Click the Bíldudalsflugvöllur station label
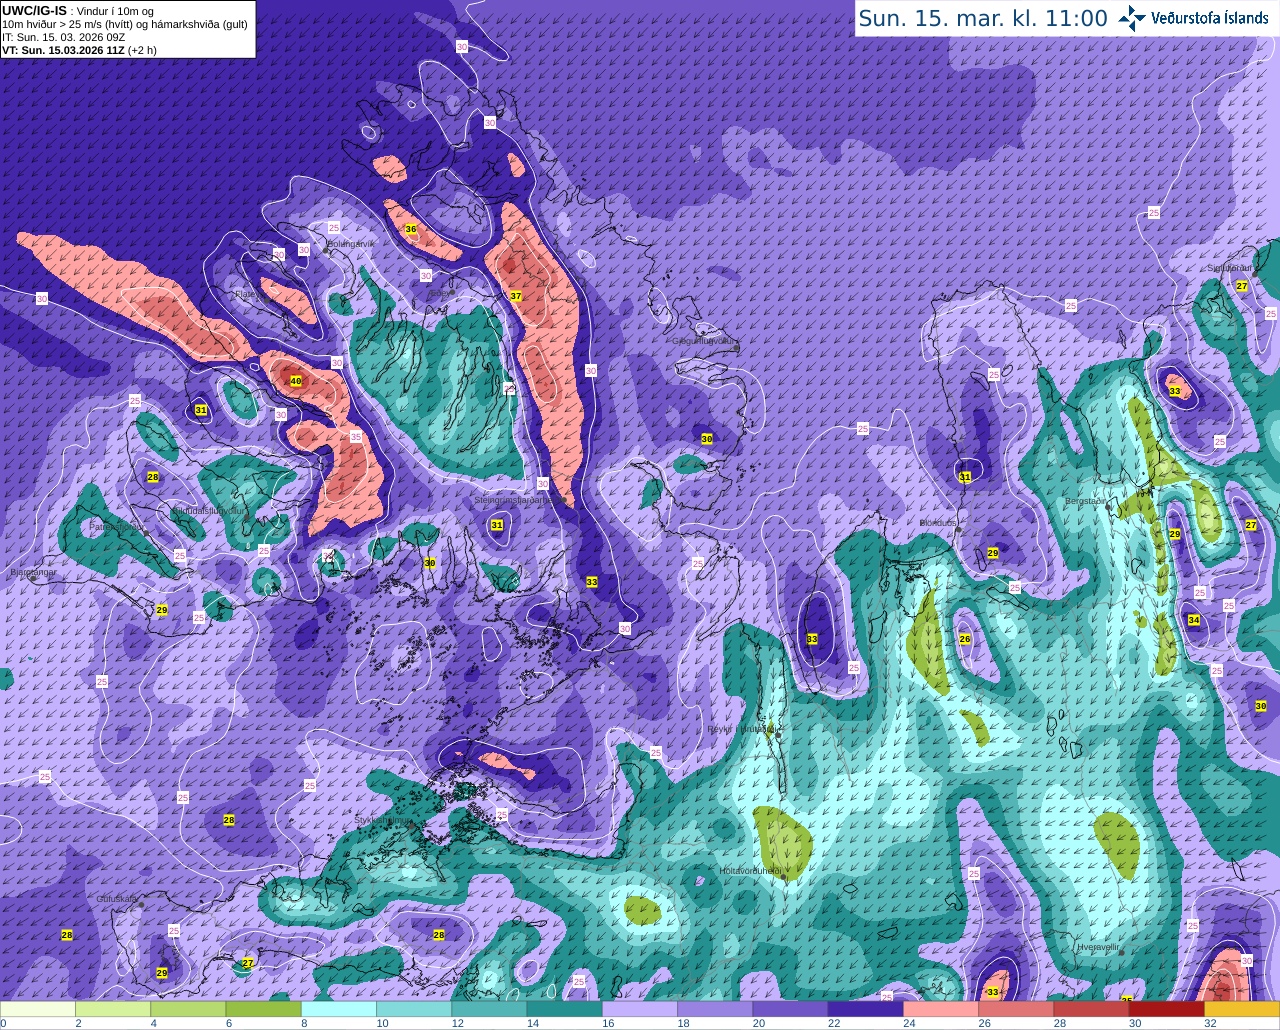1280x1030 pixels. pyautogui.click(x=208, y=510)
